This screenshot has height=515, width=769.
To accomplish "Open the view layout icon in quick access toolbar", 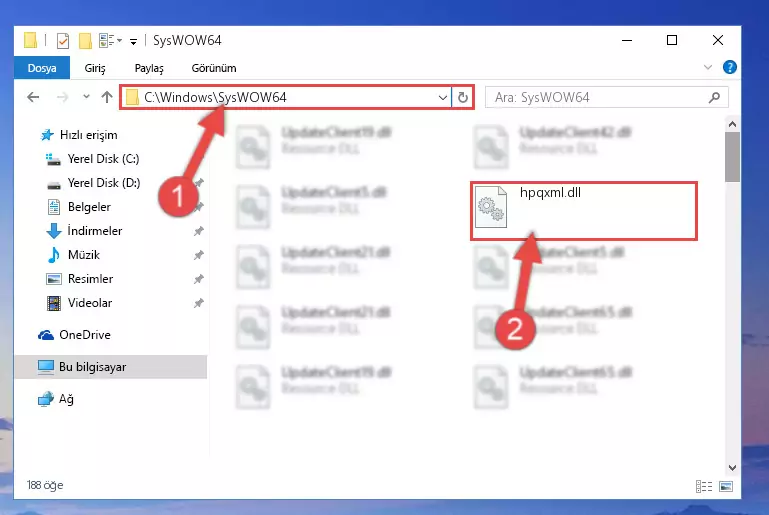I will click(106, 40).
